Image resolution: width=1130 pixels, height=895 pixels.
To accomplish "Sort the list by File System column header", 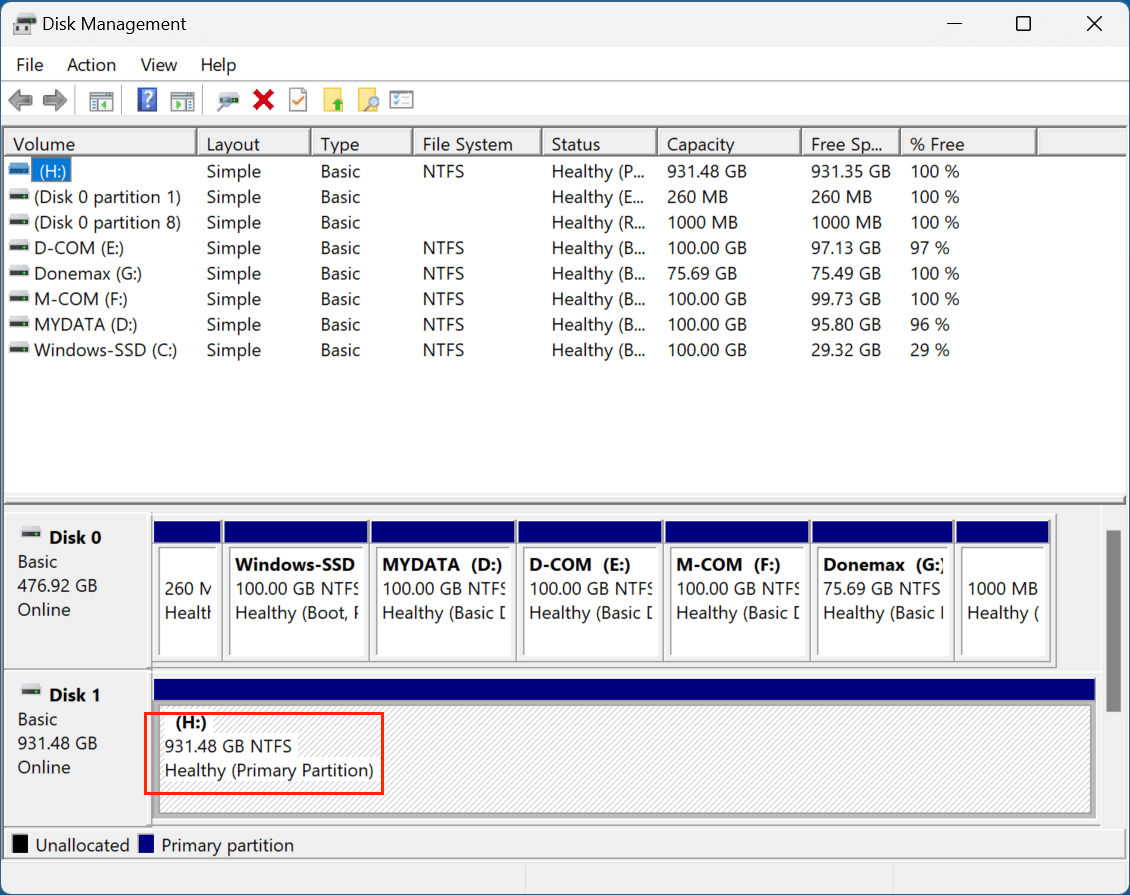I will pyautogui.click(x=467, y=144).
